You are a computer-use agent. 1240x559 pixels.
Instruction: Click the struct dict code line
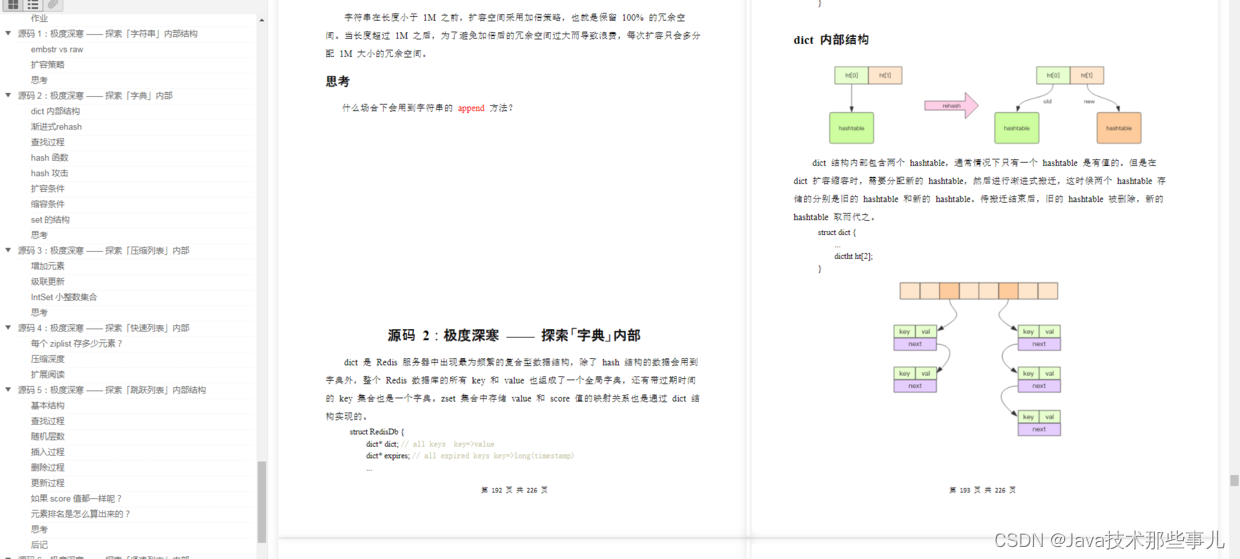[x=838, y=233]
